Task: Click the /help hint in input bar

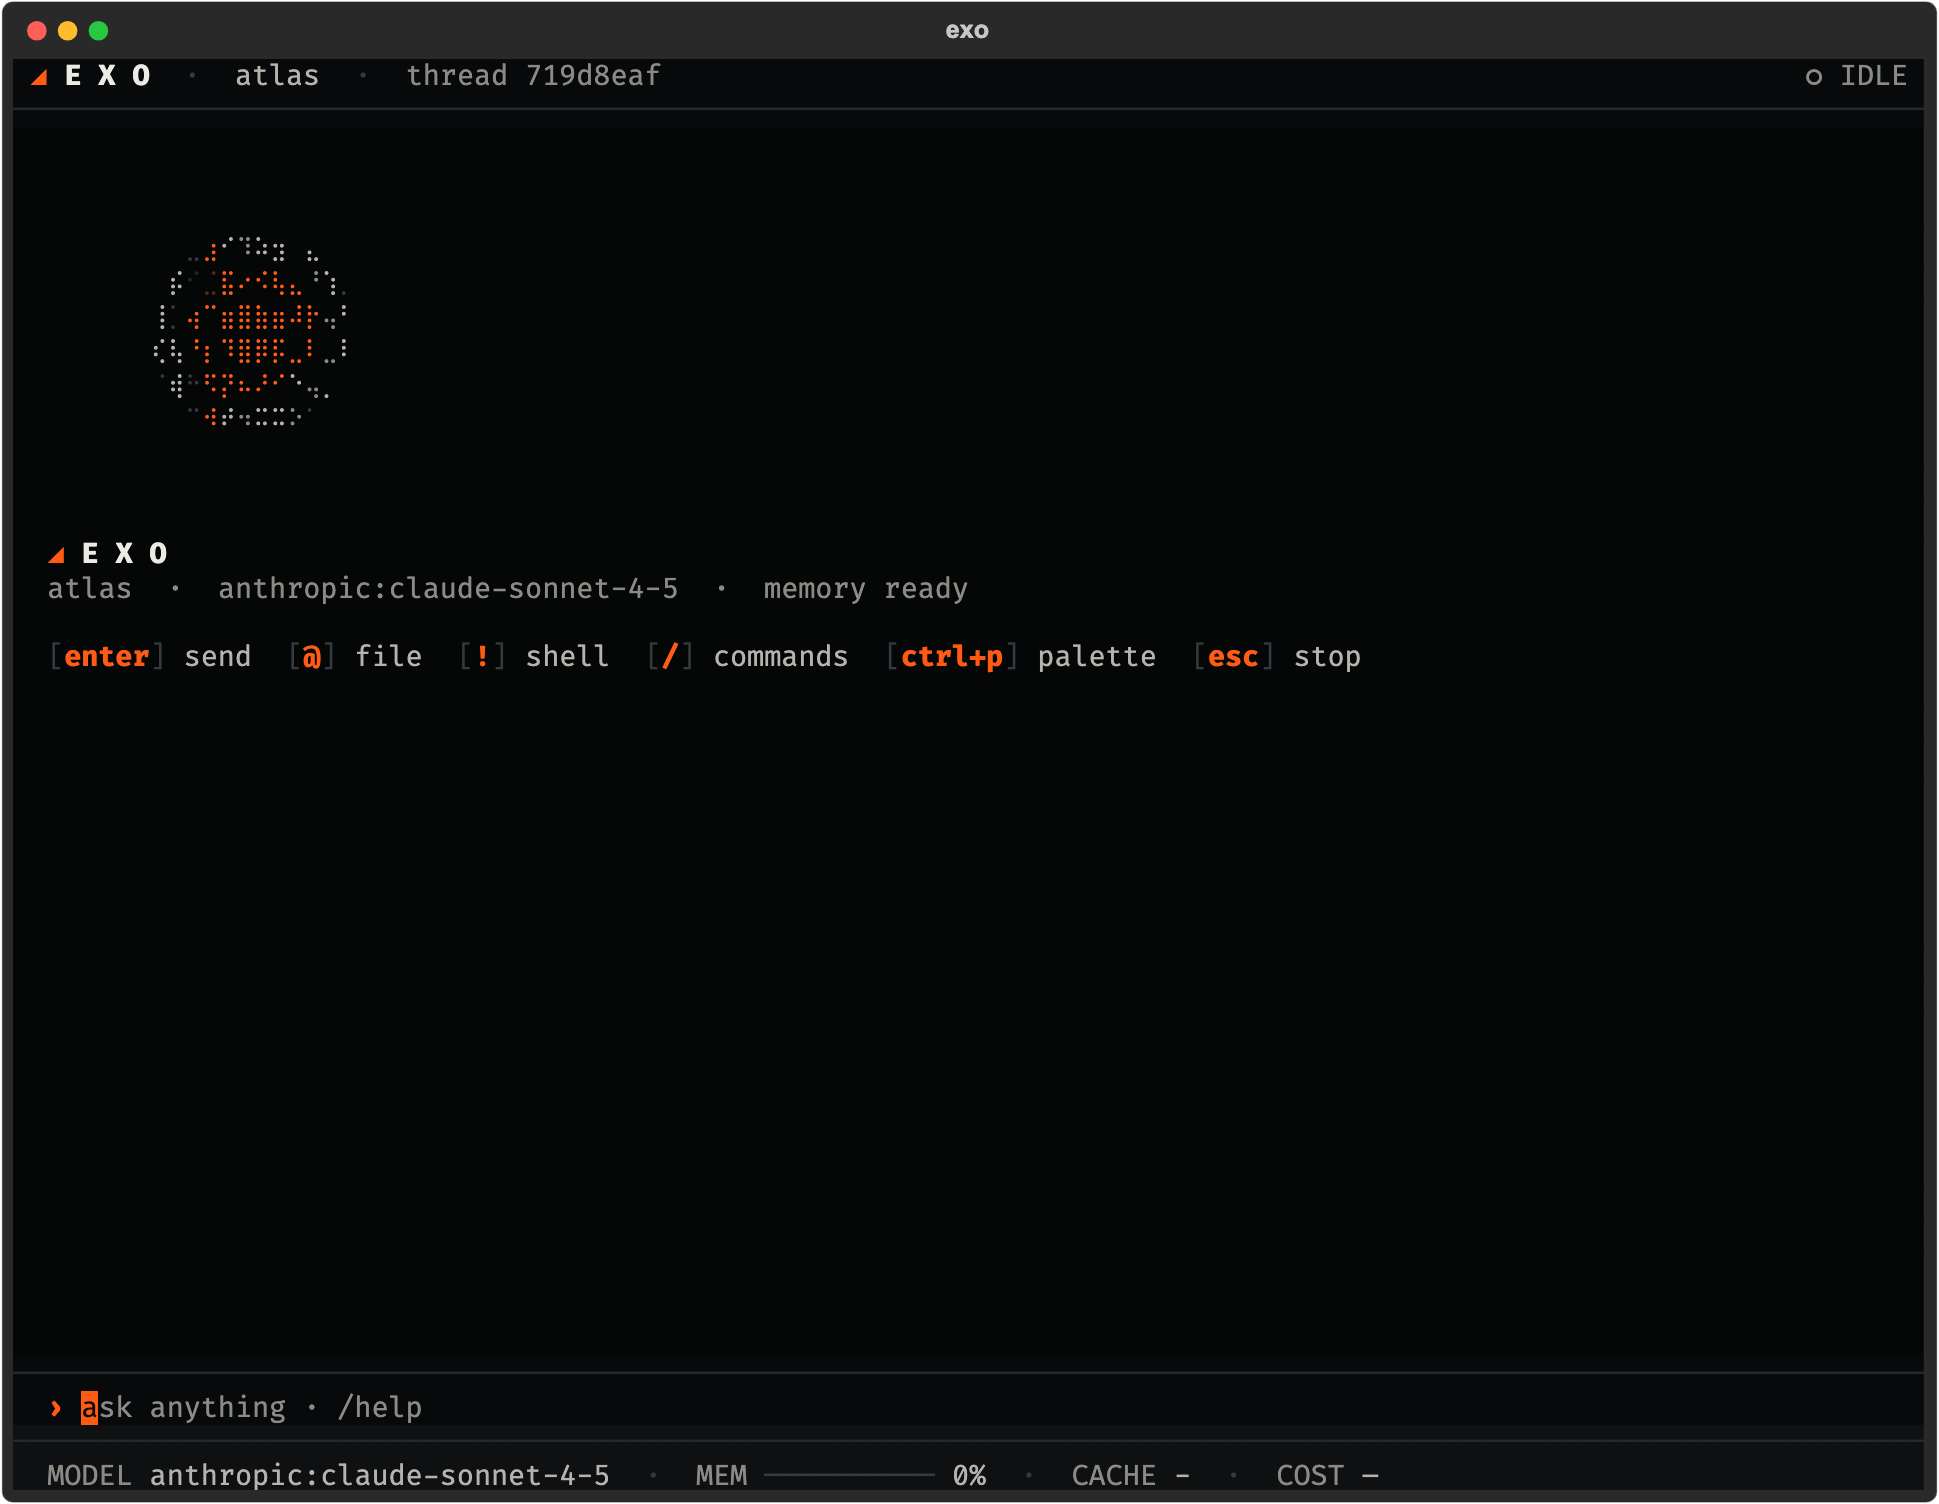Action: tap(379, 1408)
